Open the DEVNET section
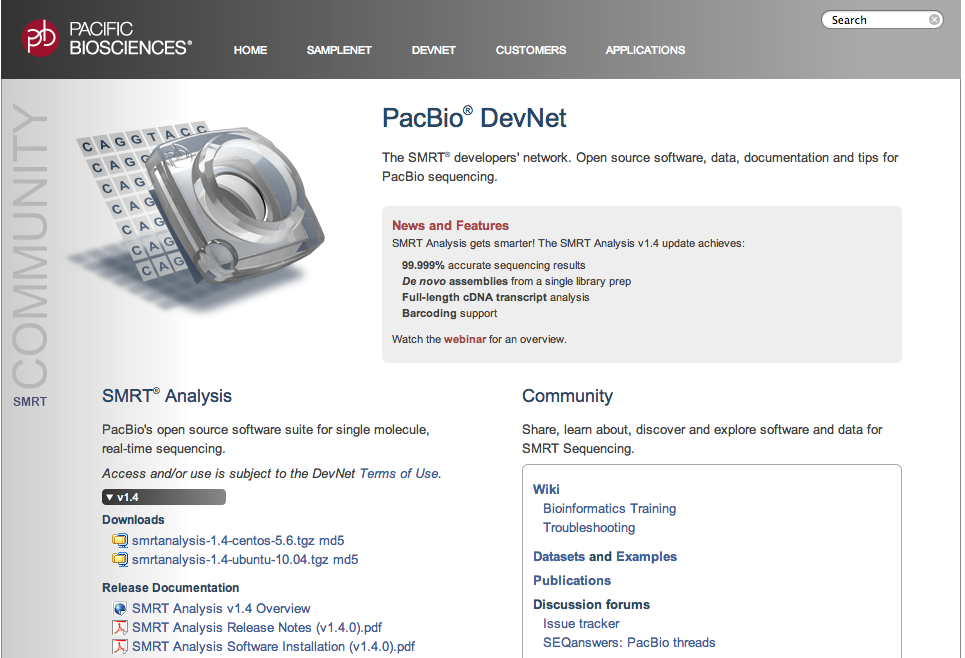This screenshot has height=658, width=965. point(433,50)
